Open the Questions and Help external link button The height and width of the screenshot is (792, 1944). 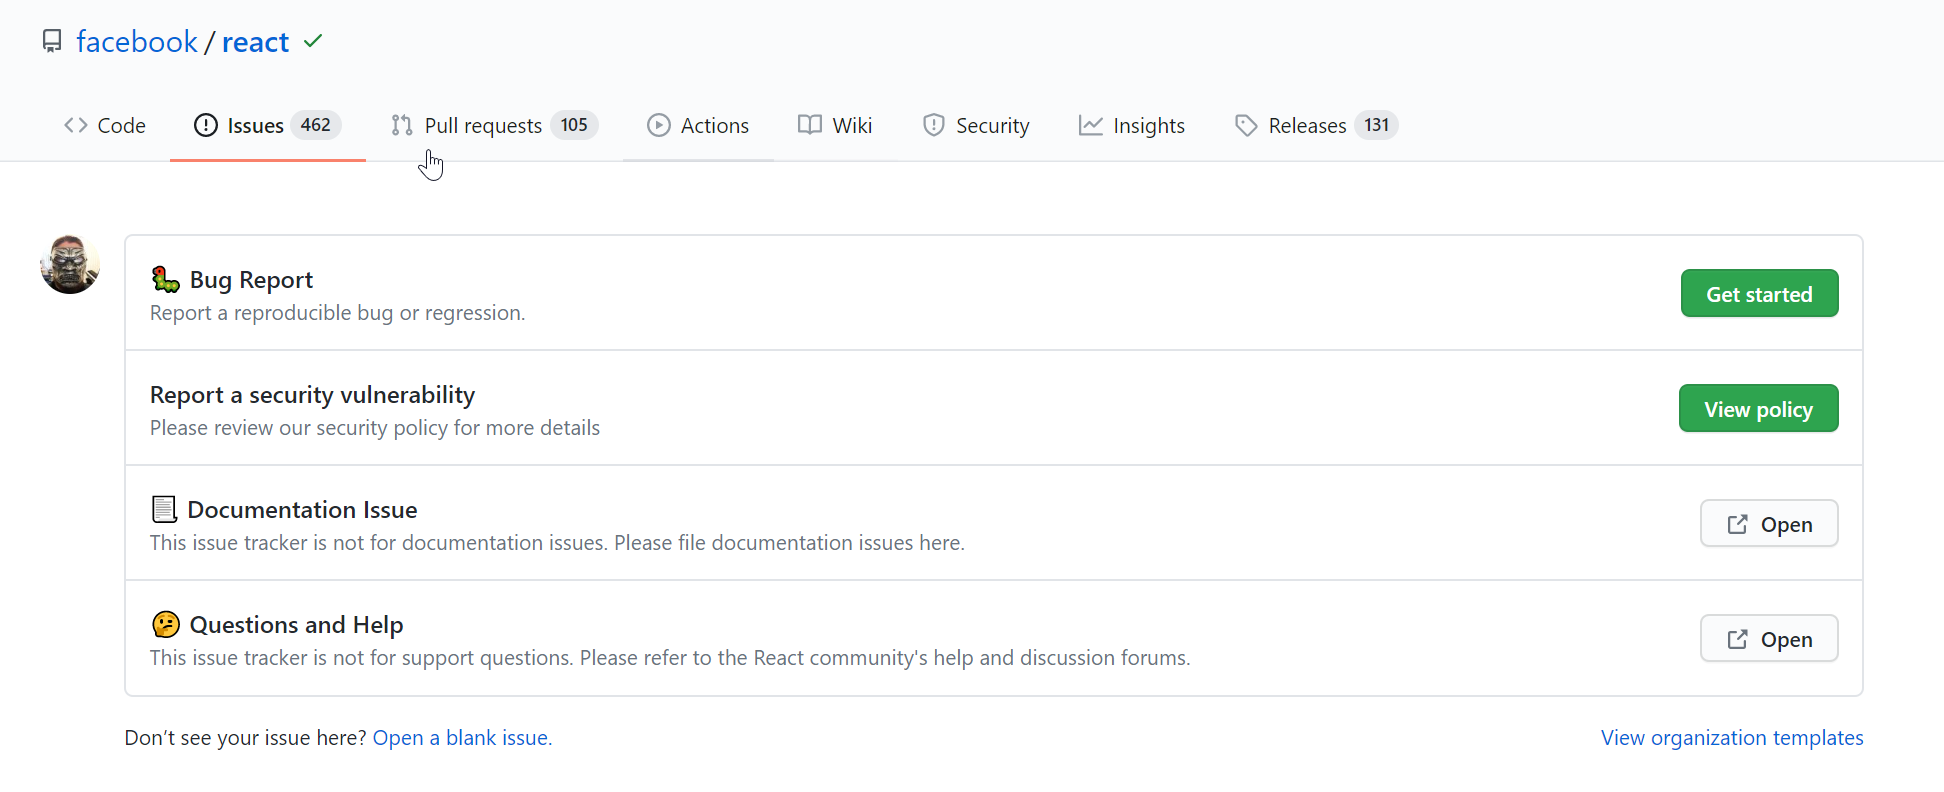(1769, 639)
